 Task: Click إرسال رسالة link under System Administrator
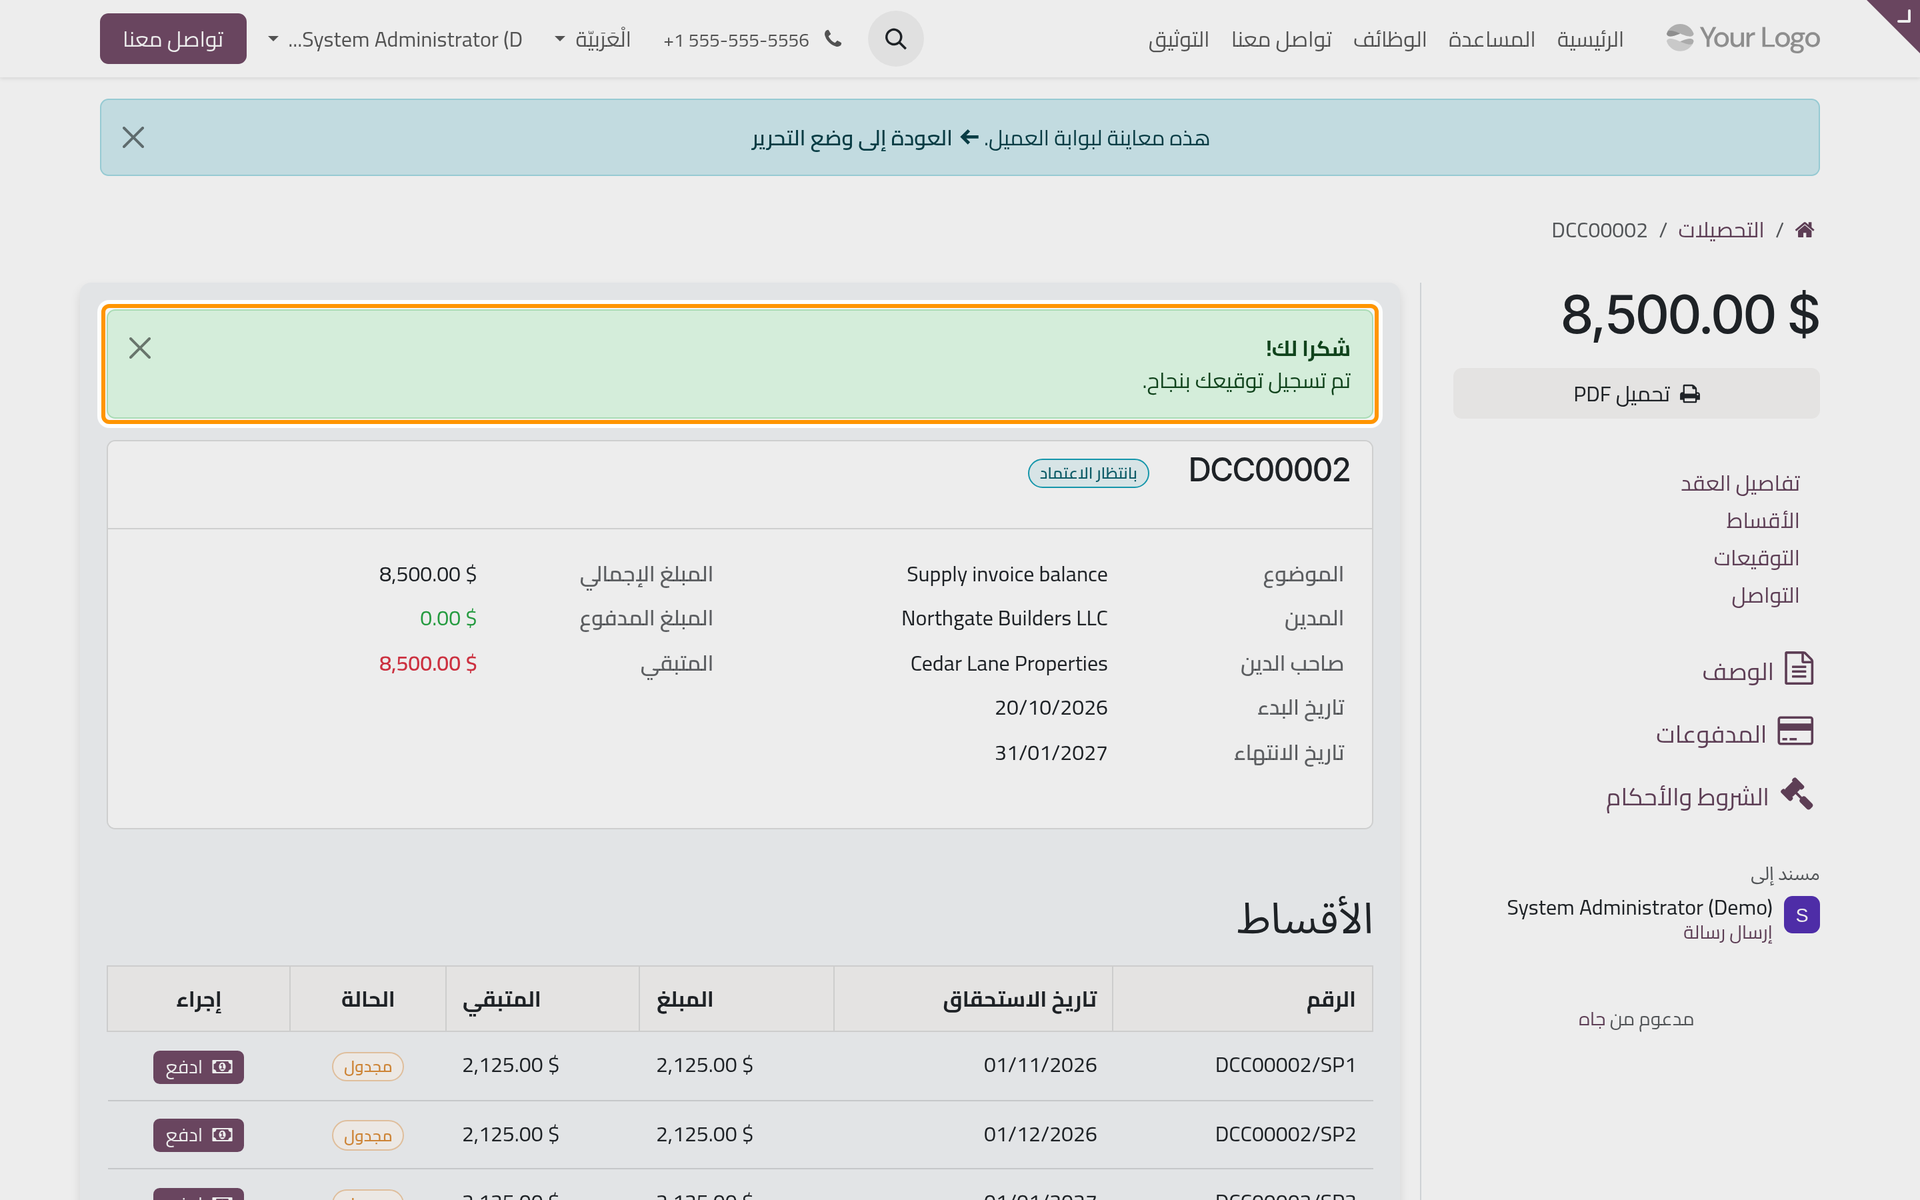click(1727, 933)
